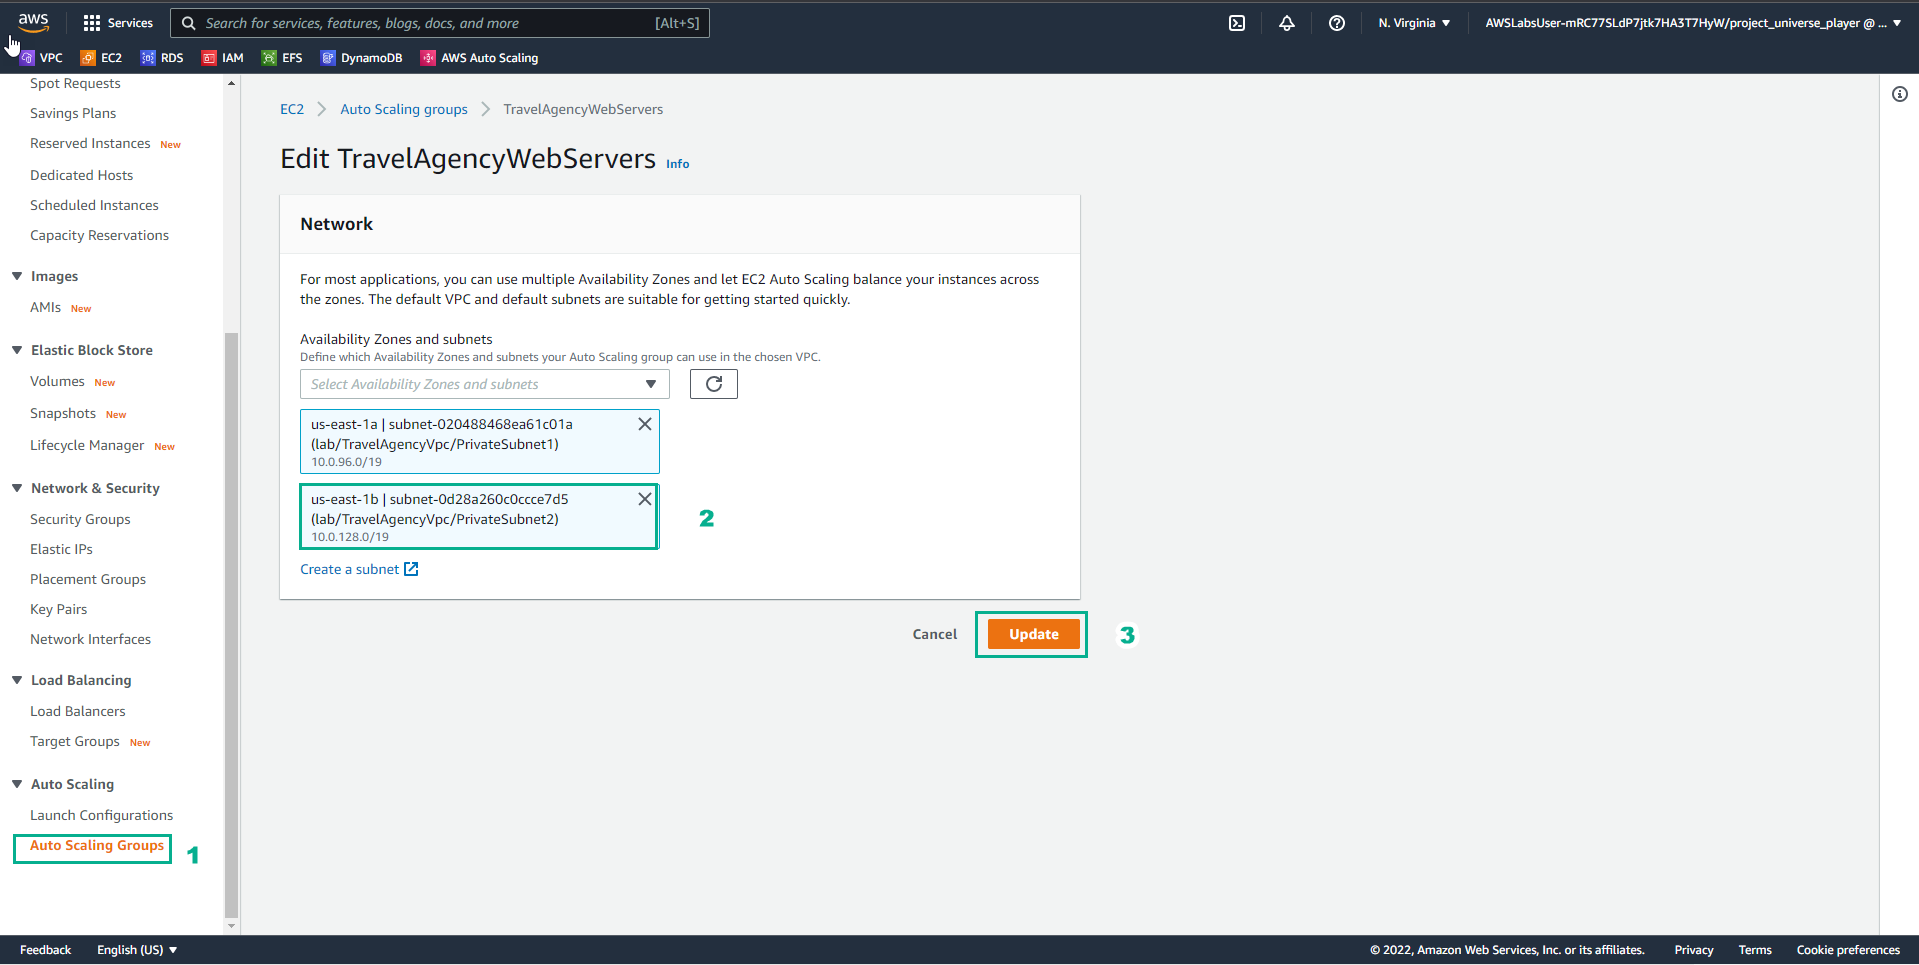Collapse the Network & Security section
The image size is (1919, 965).
point(17,488)
